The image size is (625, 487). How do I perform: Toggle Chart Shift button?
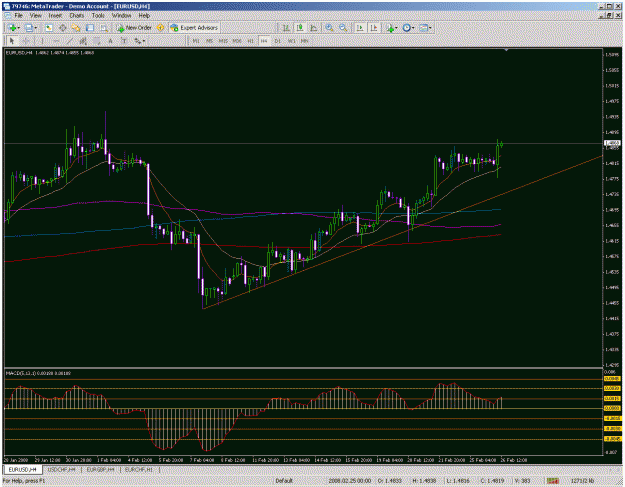coord(373,27)
